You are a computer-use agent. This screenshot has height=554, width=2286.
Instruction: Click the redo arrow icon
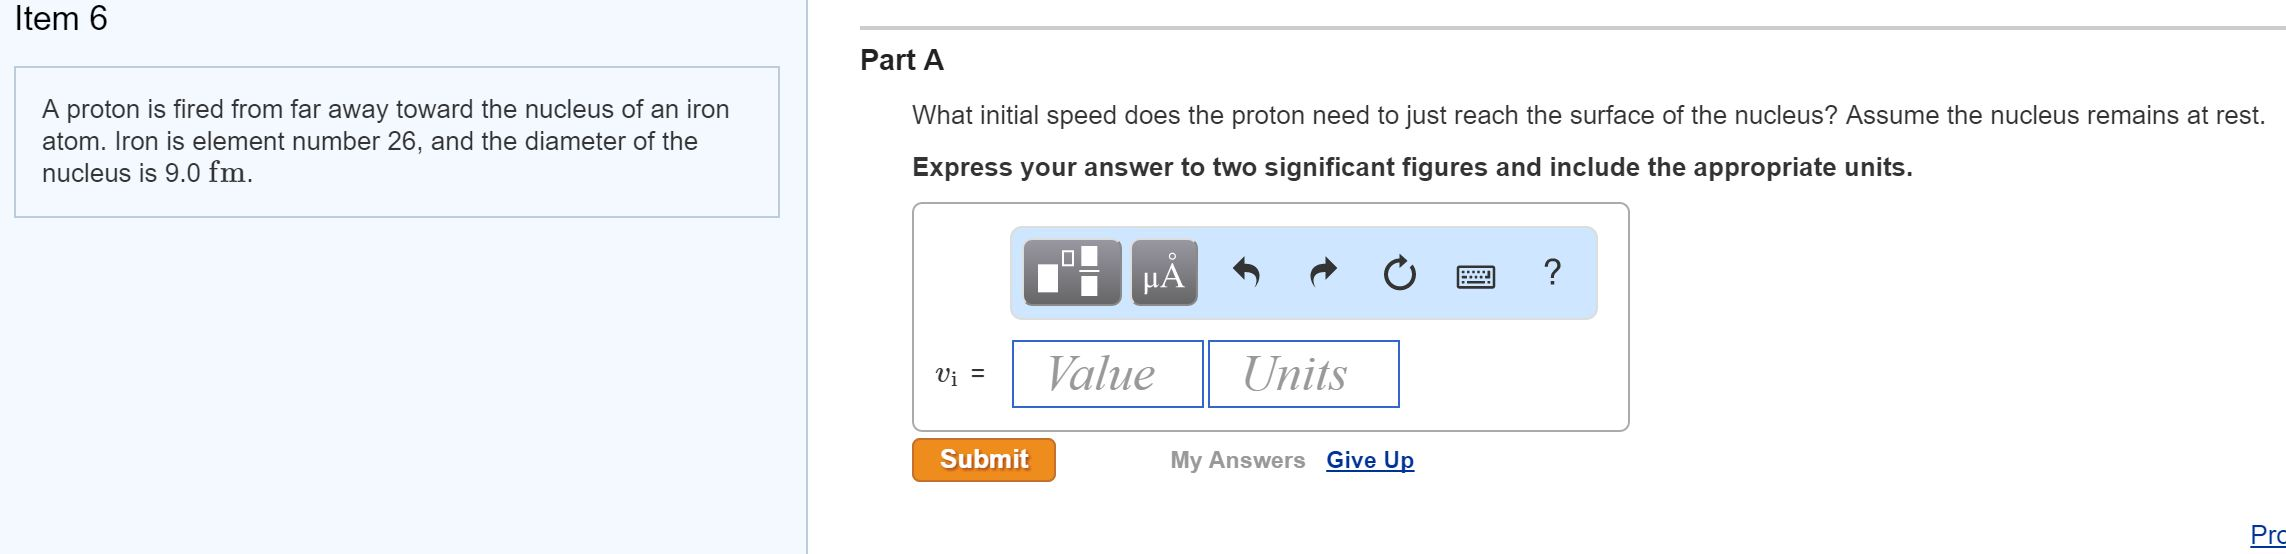(x=1323, y=272)
